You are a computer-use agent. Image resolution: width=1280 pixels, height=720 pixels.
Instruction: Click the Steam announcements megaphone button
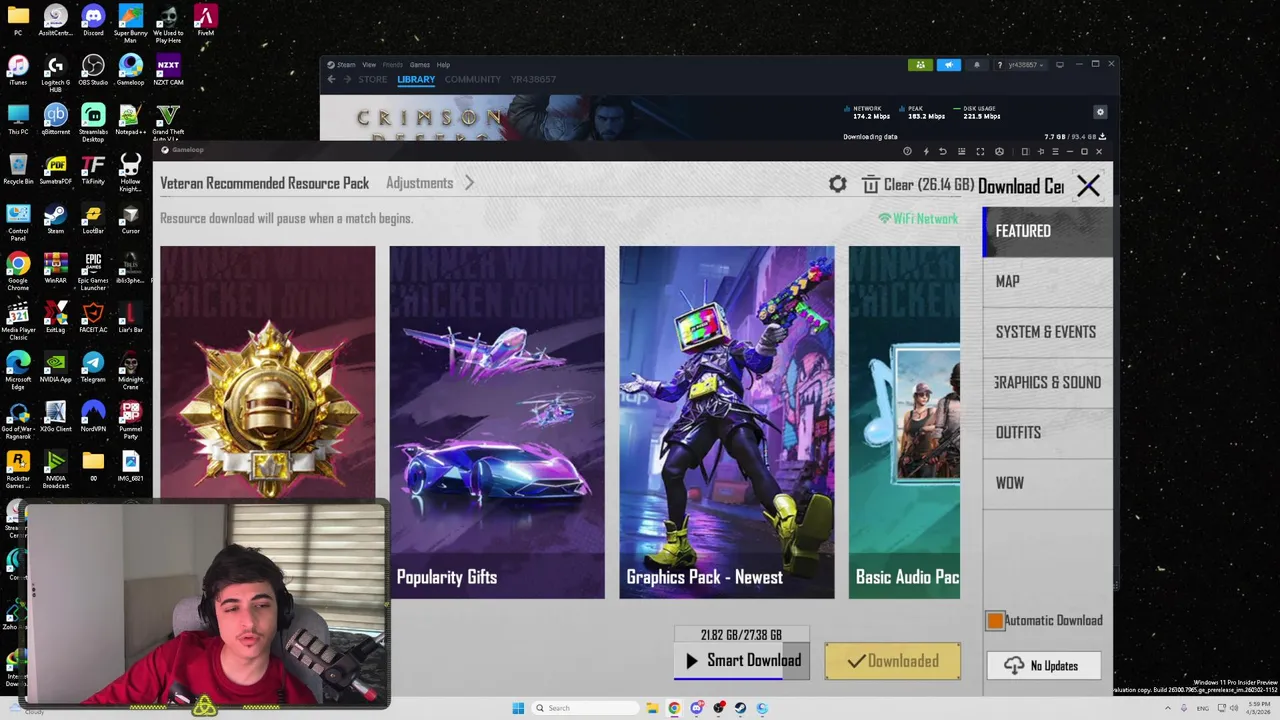coord(948,65)
